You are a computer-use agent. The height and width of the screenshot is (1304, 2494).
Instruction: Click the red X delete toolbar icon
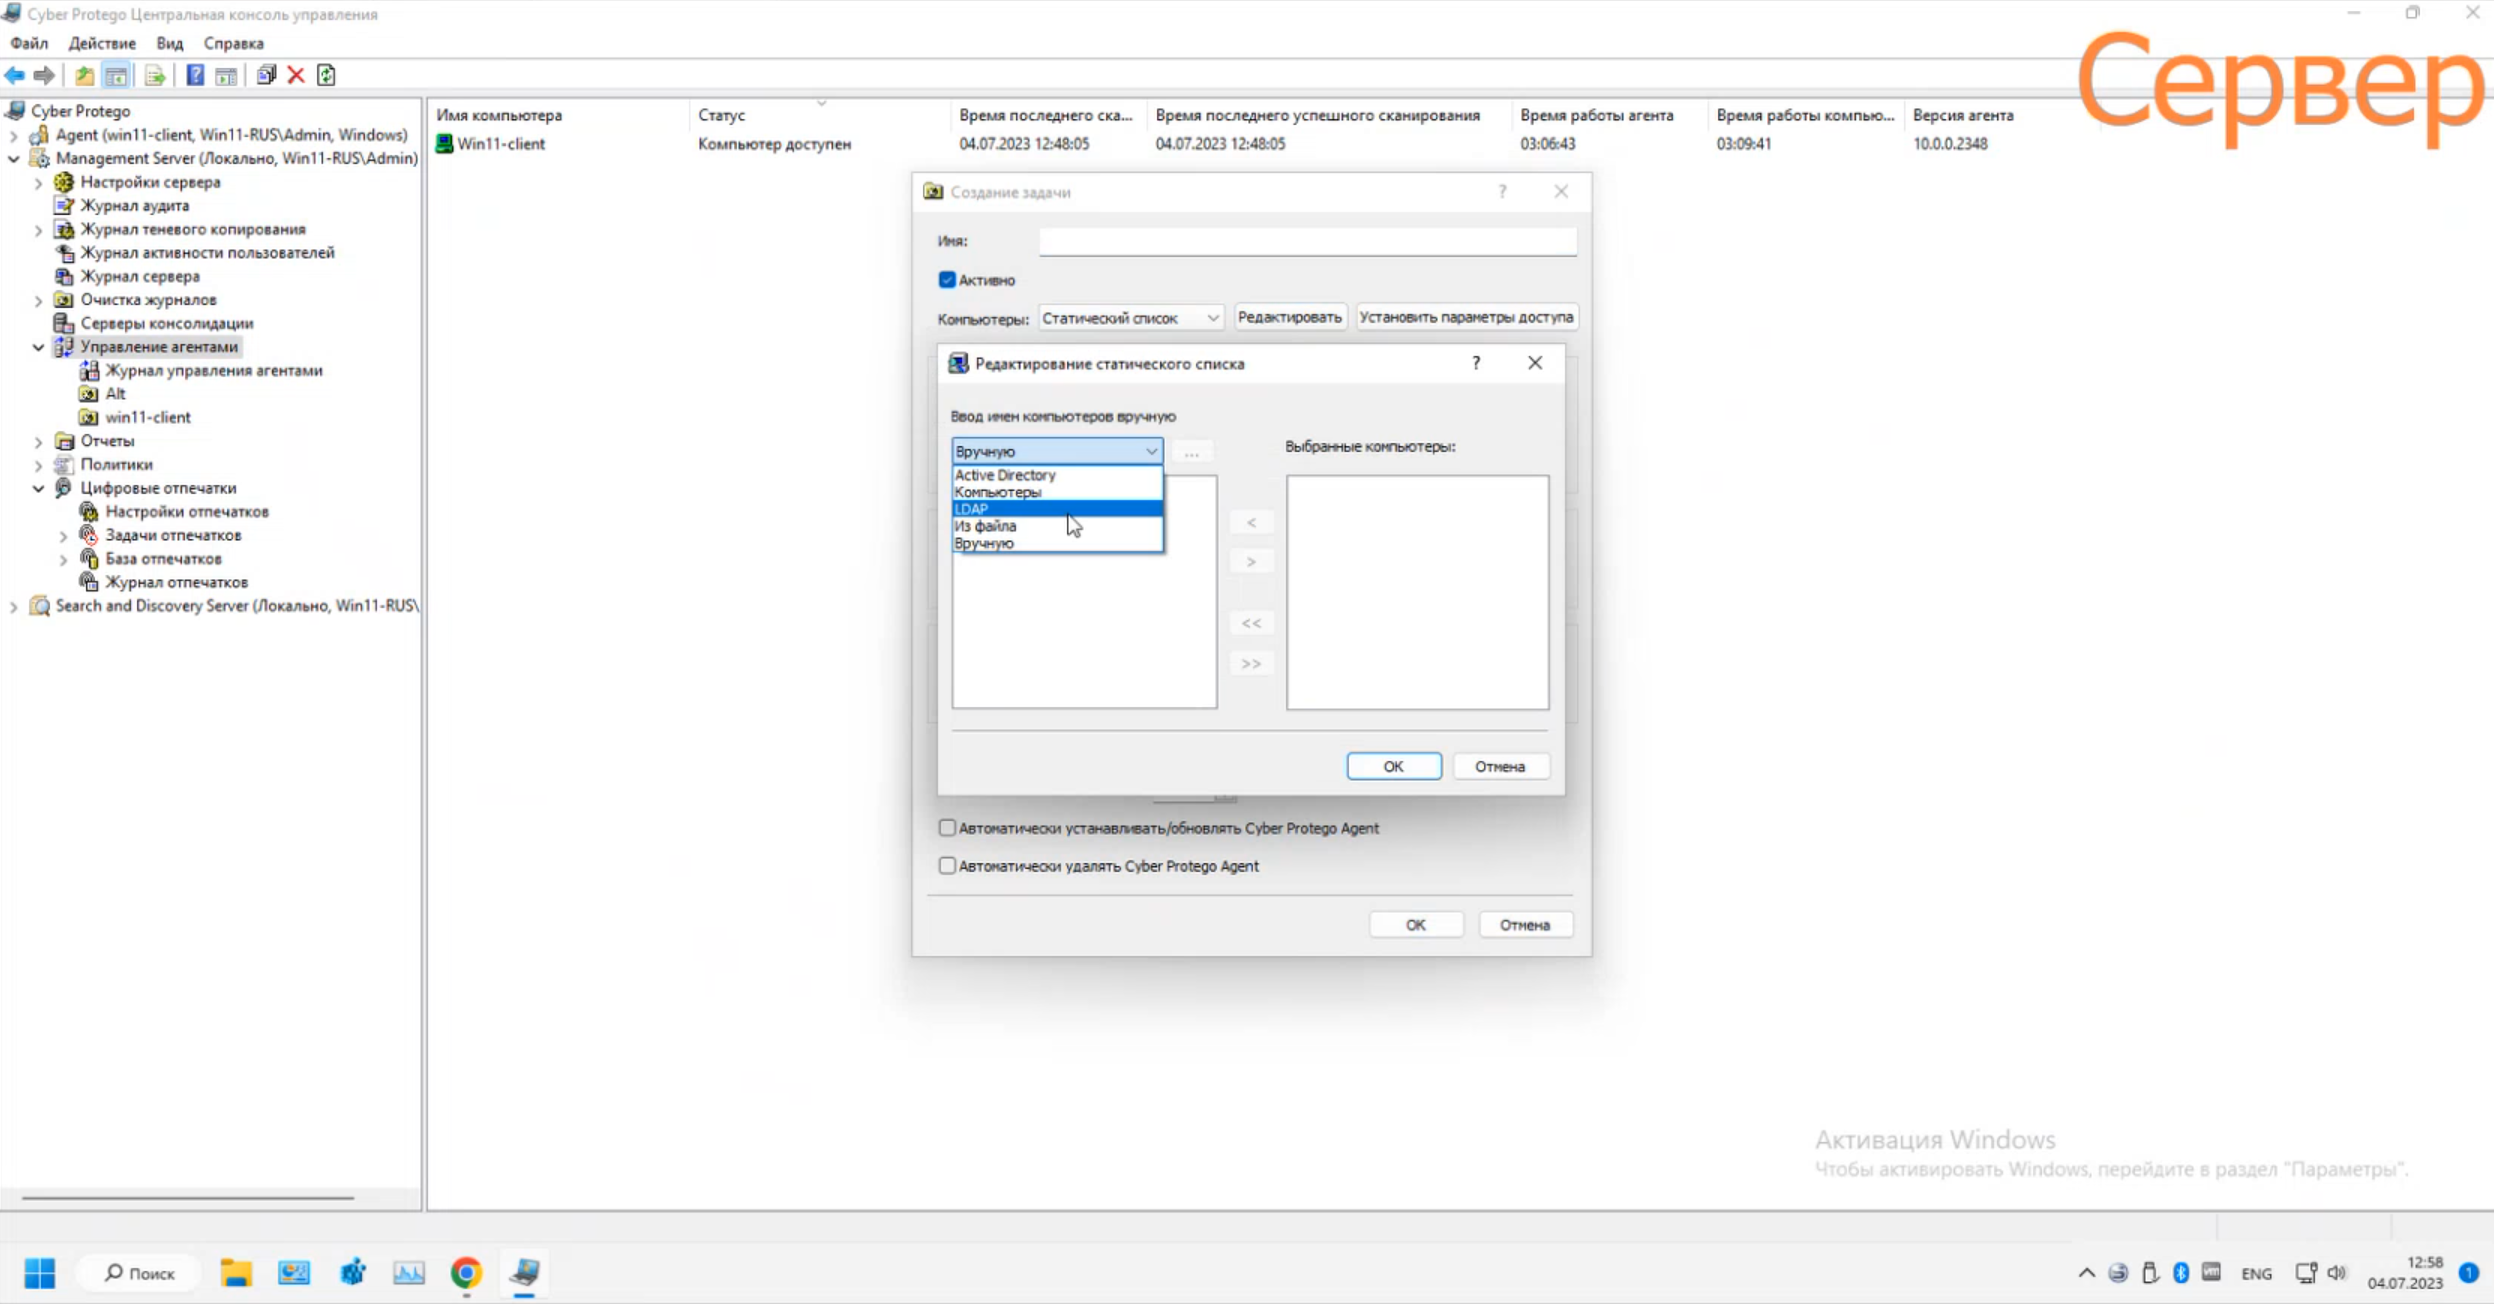point(296,75)
